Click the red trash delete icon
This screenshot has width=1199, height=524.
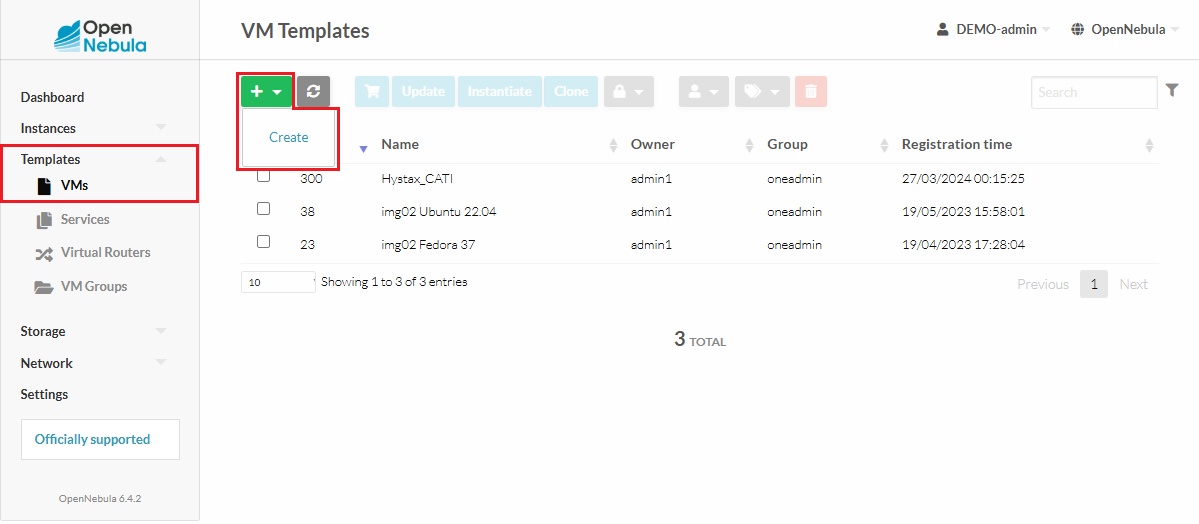click(811, 91)
